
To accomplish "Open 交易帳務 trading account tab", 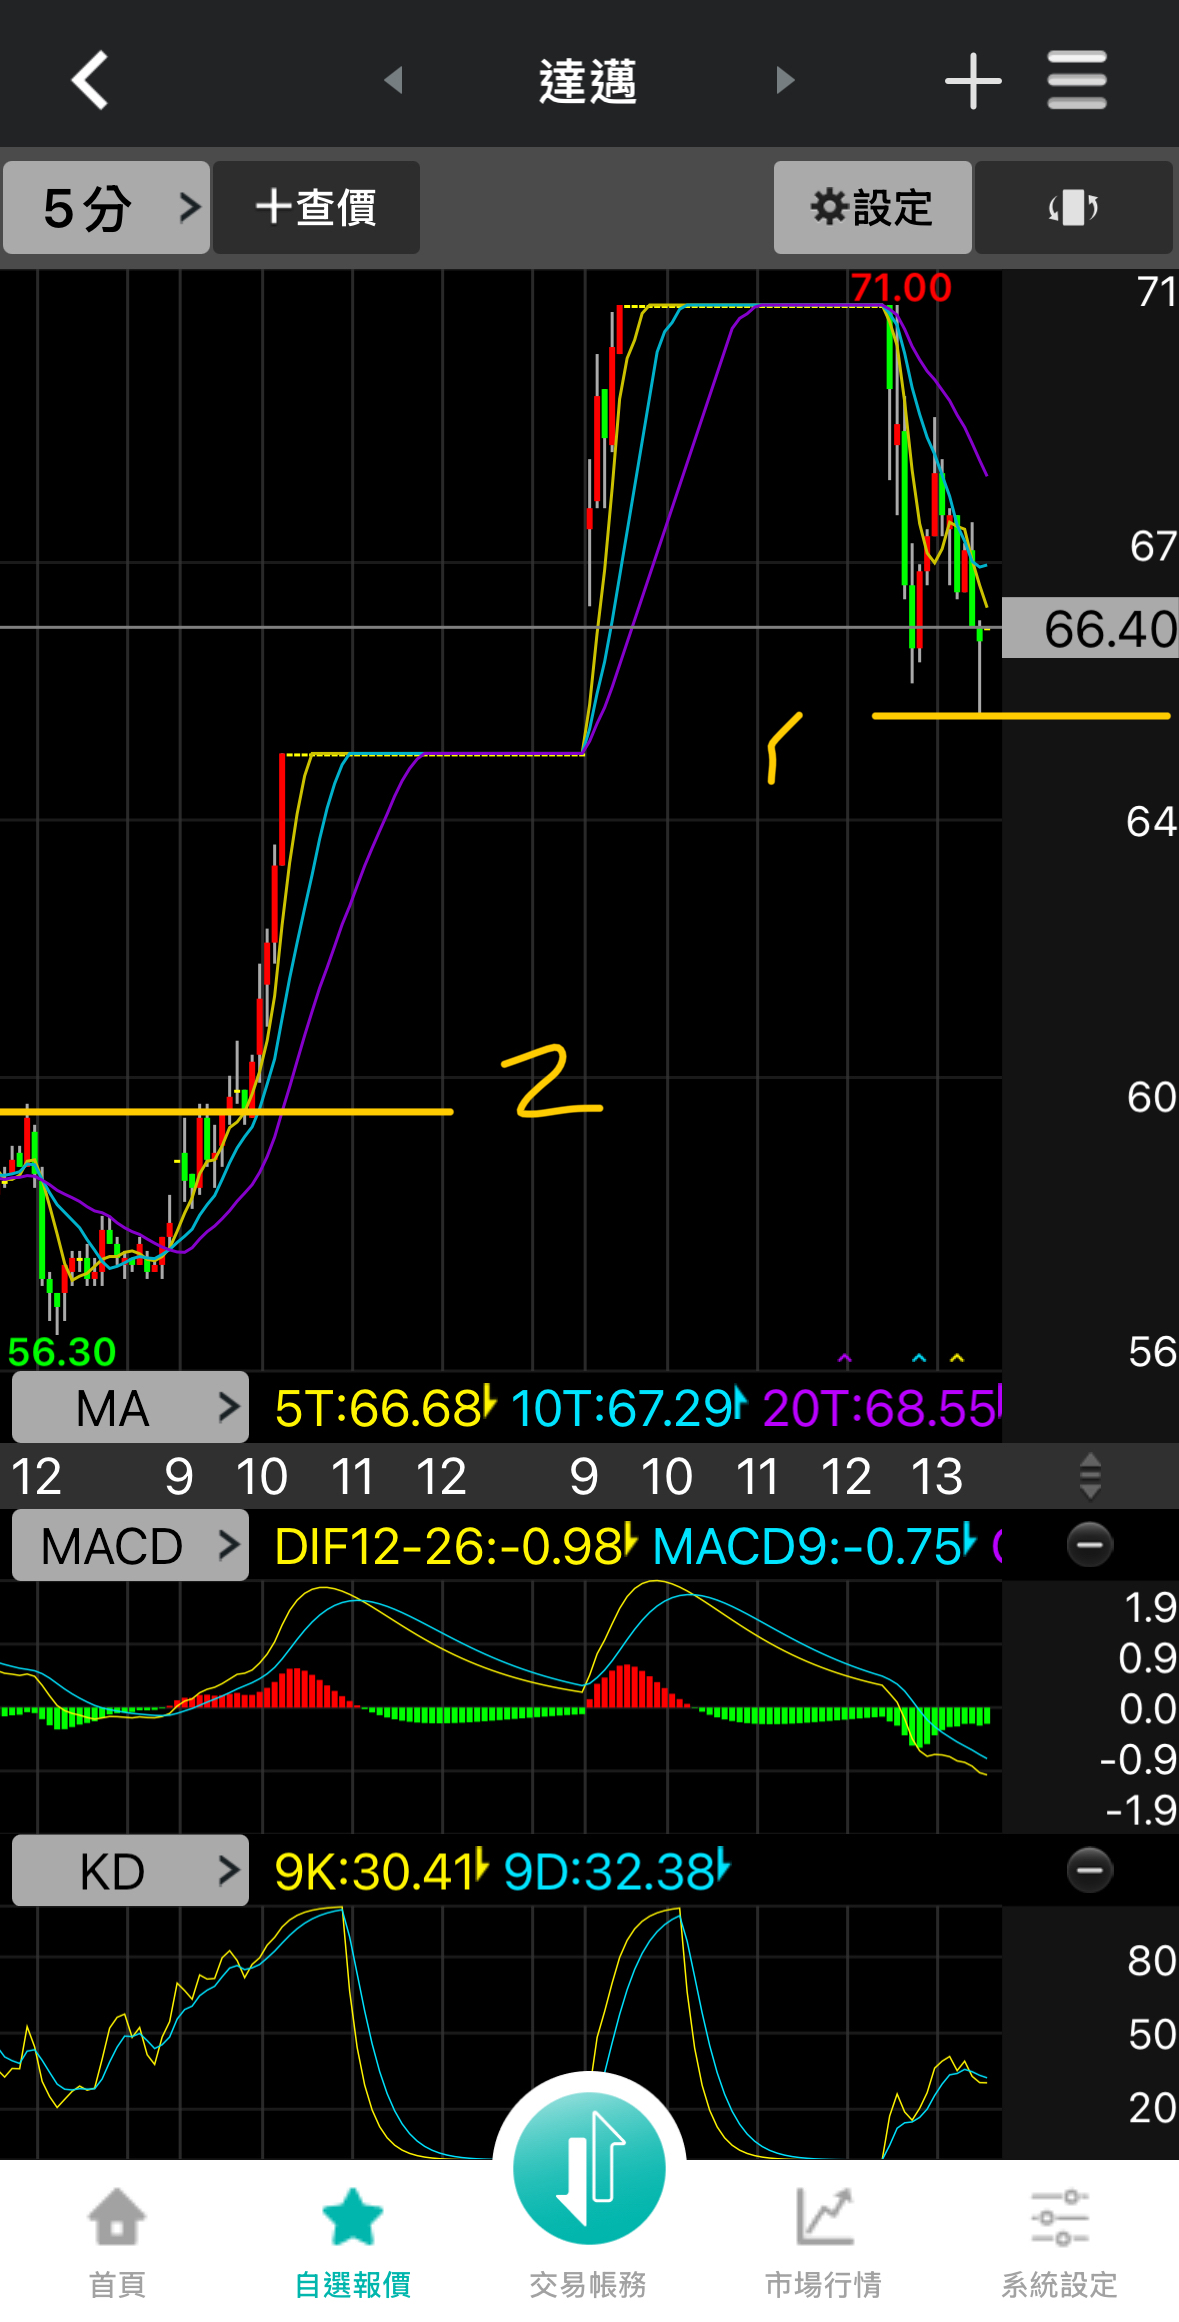I will tap(588, 2284).
